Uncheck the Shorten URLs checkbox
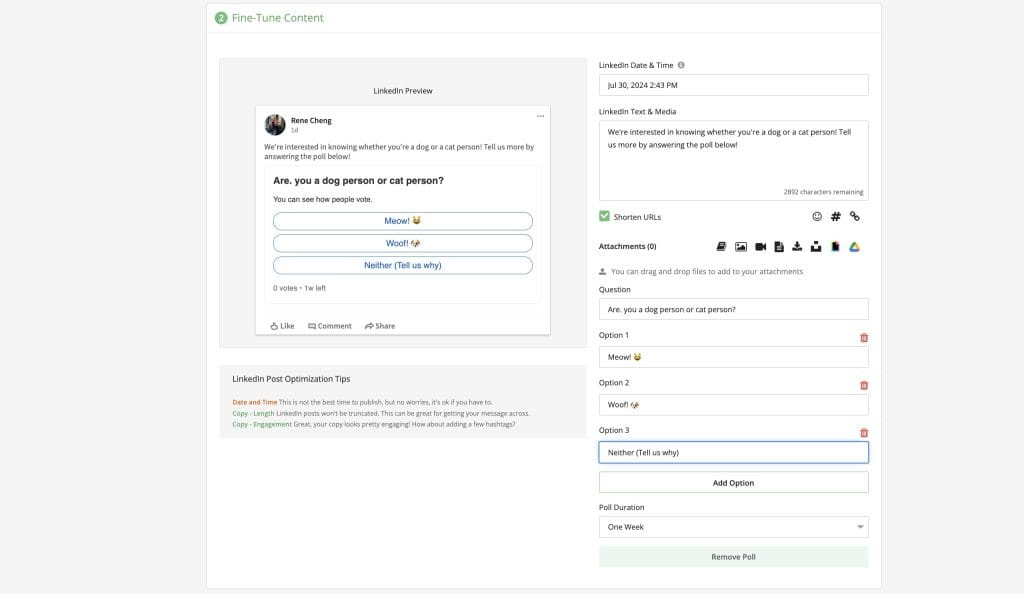Screen dimensions: 1024x594 [604, 216]
